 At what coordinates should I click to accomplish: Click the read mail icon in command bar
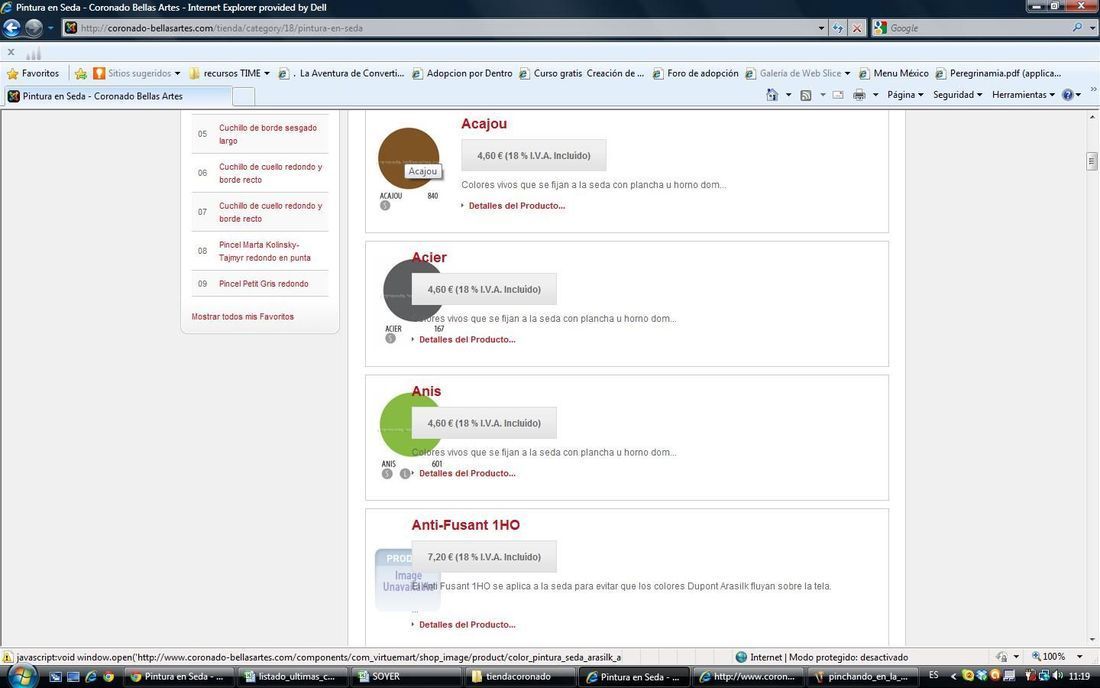tap(838, 95)
